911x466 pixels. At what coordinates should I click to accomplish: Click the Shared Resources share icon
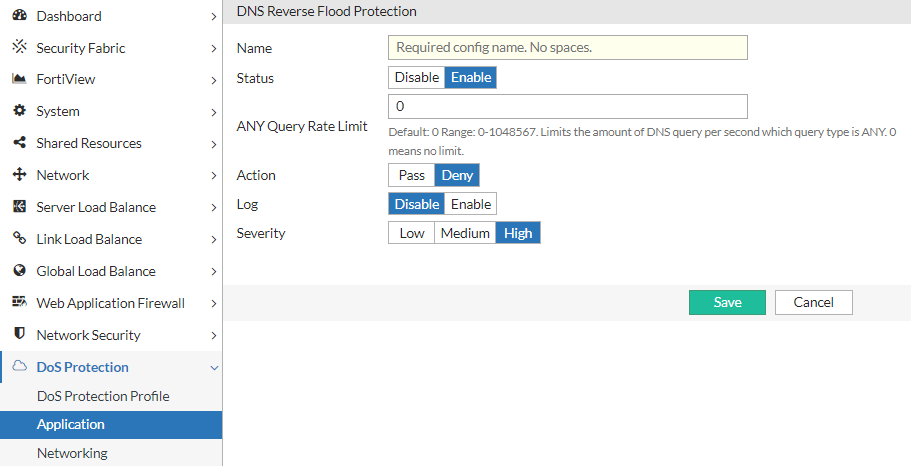coord(18,143)
